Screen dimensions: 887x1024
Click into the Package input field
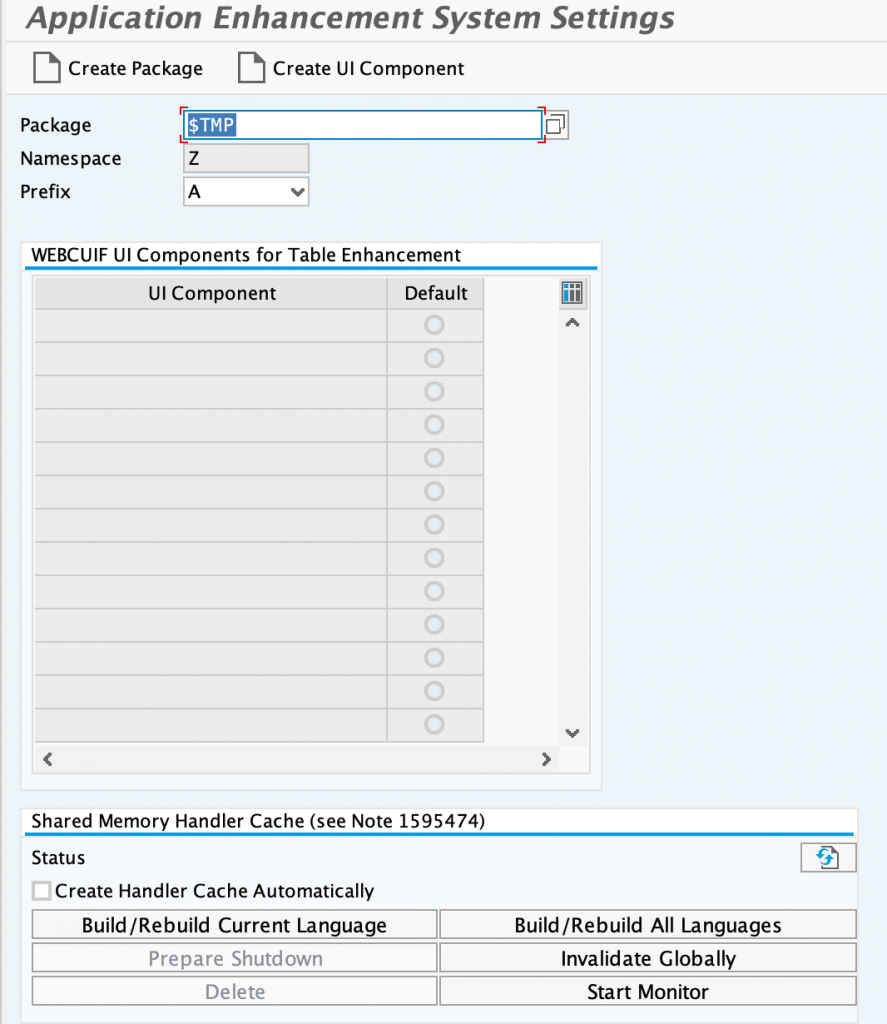coord(363,125)
